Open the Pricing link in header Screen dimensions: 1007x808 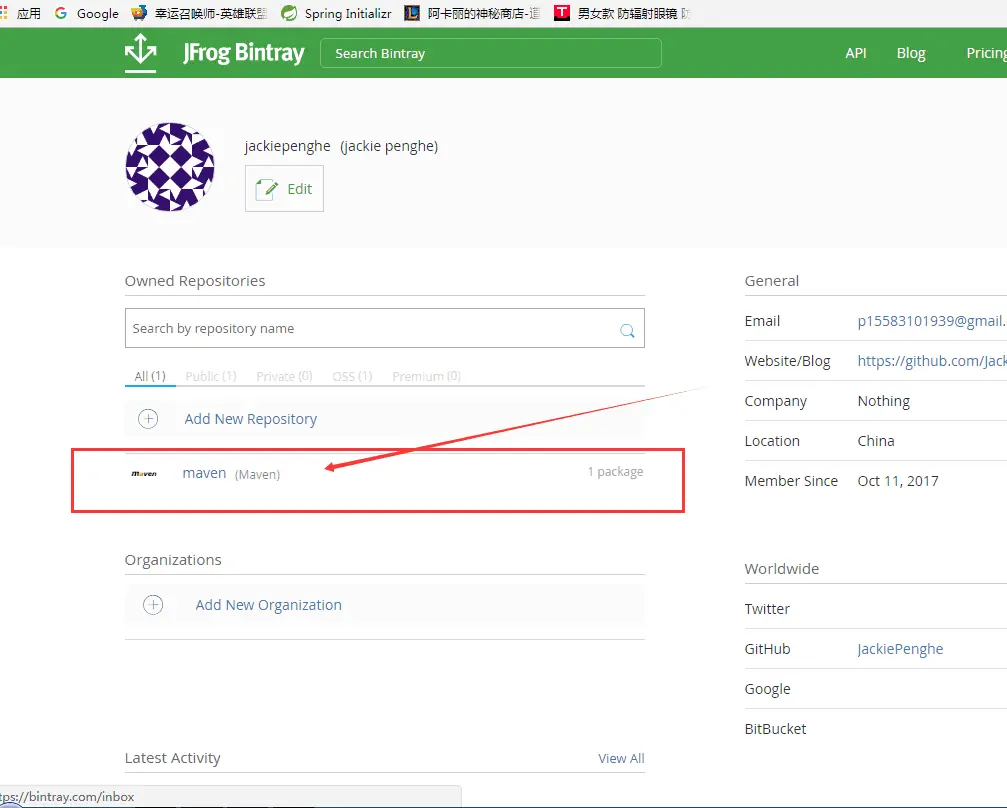pyautogui.click(x=986, y=53)
